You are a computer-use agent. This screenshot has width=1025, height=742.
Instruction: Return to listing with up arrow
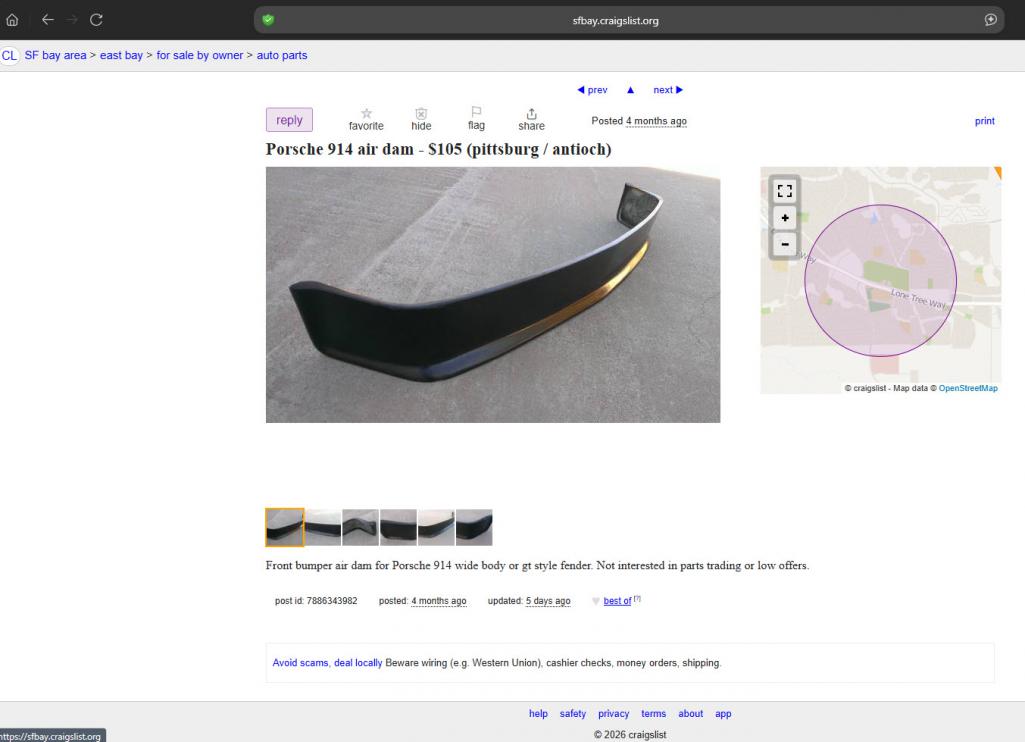tap(630, 90)
